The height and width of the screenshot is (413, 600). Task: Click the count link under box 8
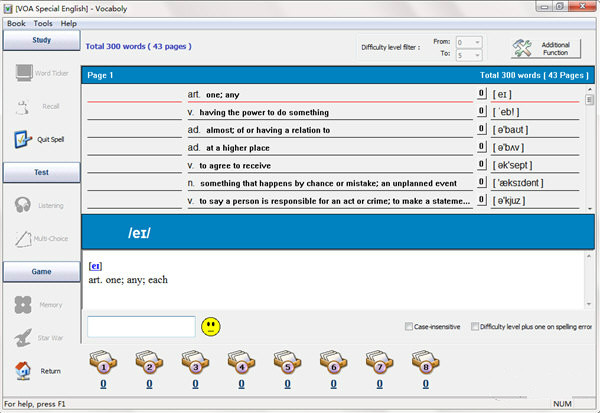pos(426,384)
